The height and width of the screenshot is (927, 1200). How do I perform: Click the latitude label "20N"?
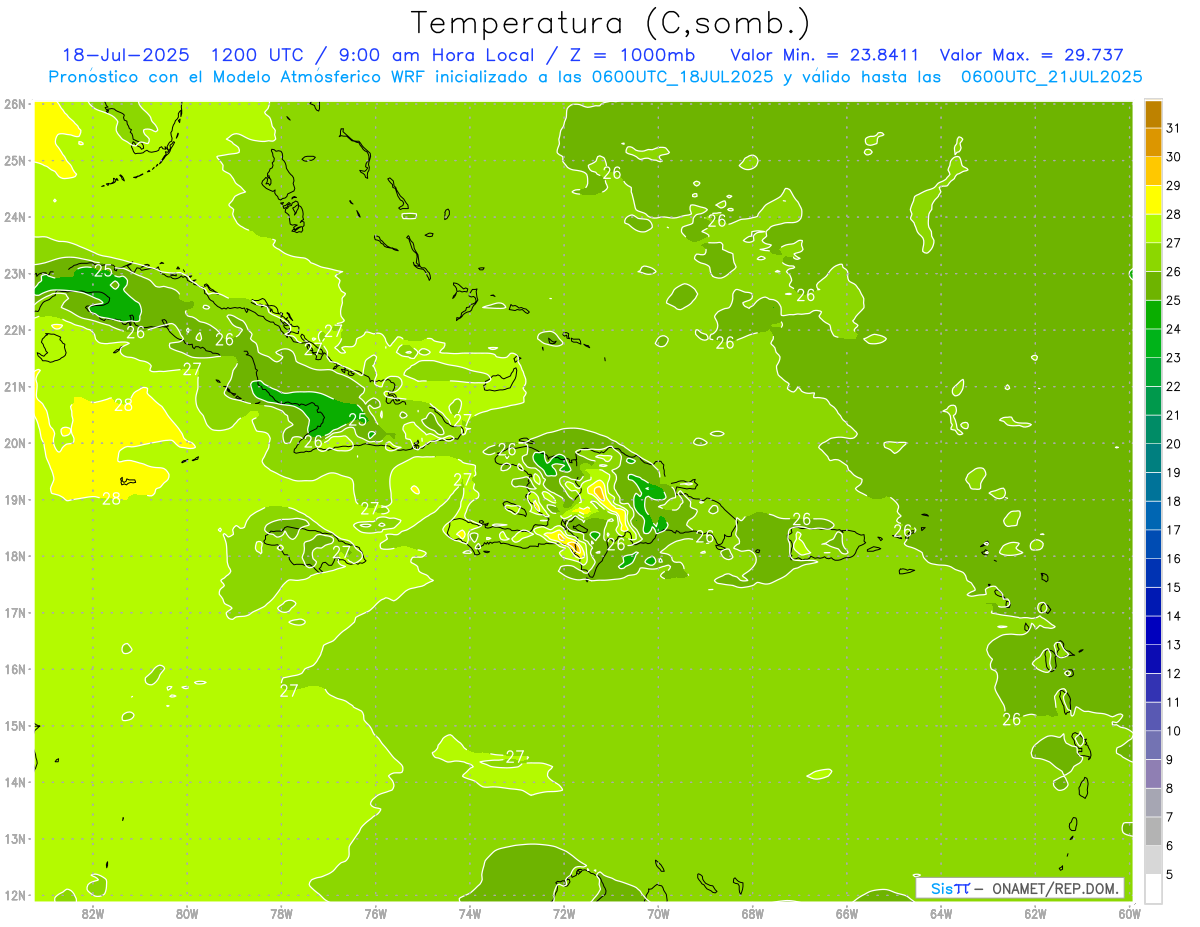click(x=14, y=443)
